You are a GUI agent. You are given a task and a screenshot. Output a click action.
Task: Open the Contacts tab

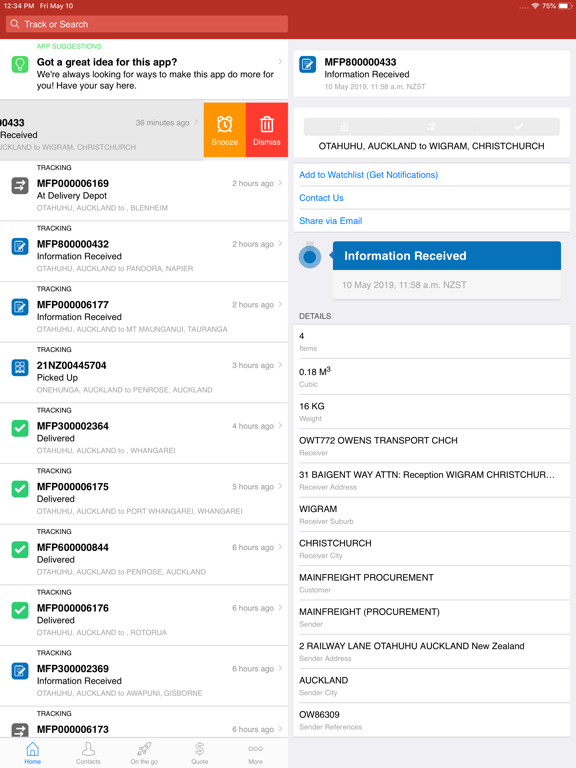(88, 753)
